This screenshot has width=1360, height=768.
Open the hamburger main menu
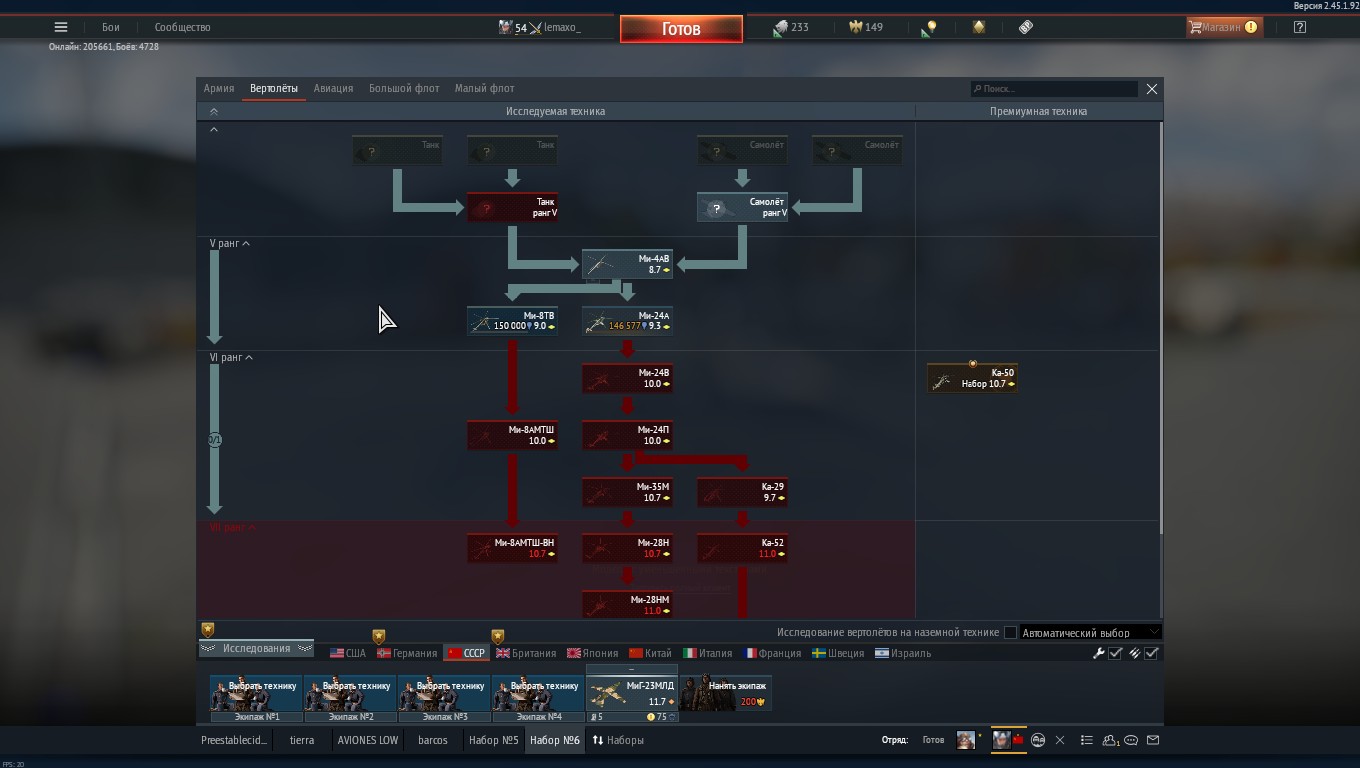coord(61,27)
